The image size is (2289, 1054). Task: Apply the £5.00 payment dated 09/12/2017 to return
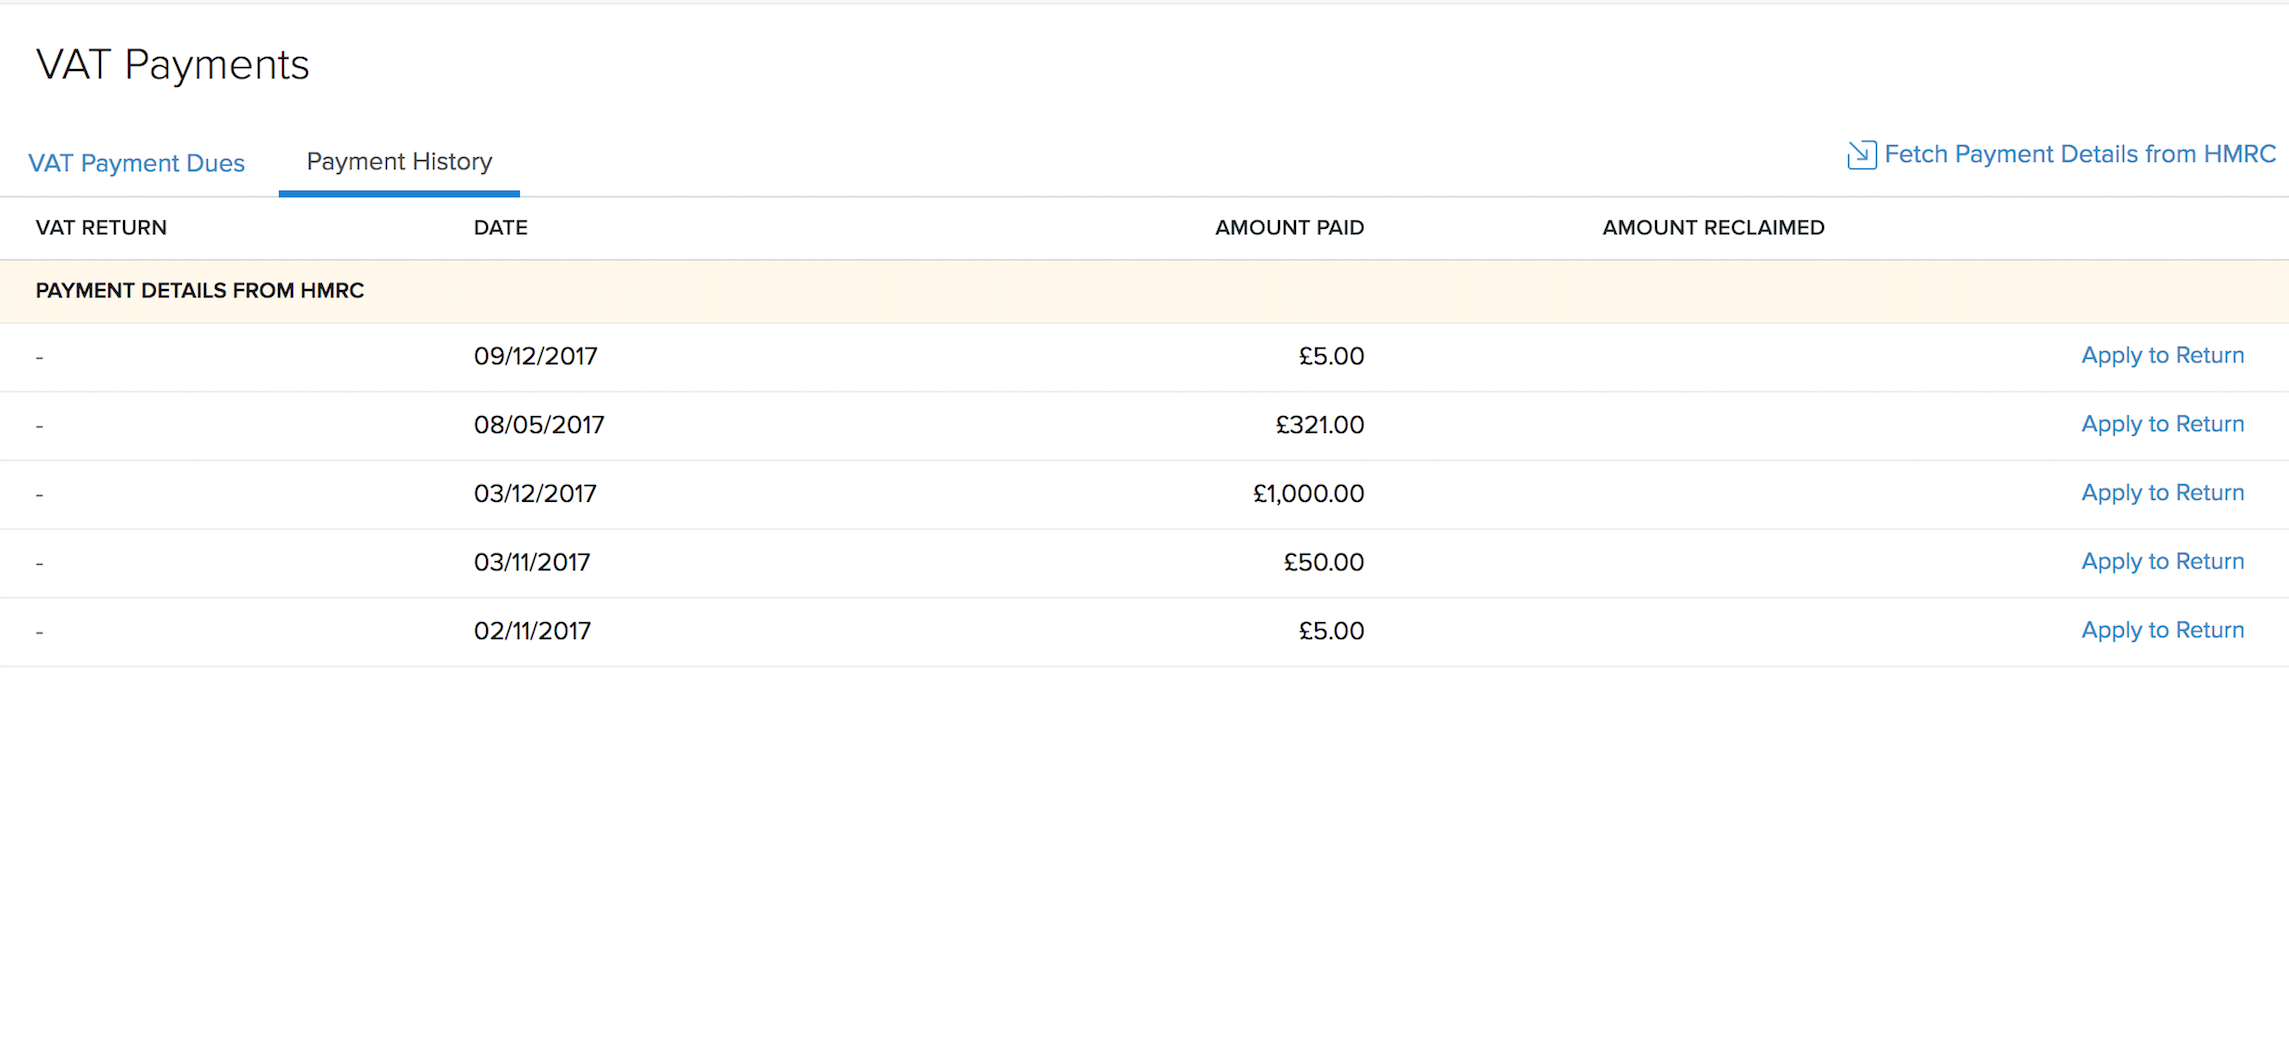[2162, 355]
